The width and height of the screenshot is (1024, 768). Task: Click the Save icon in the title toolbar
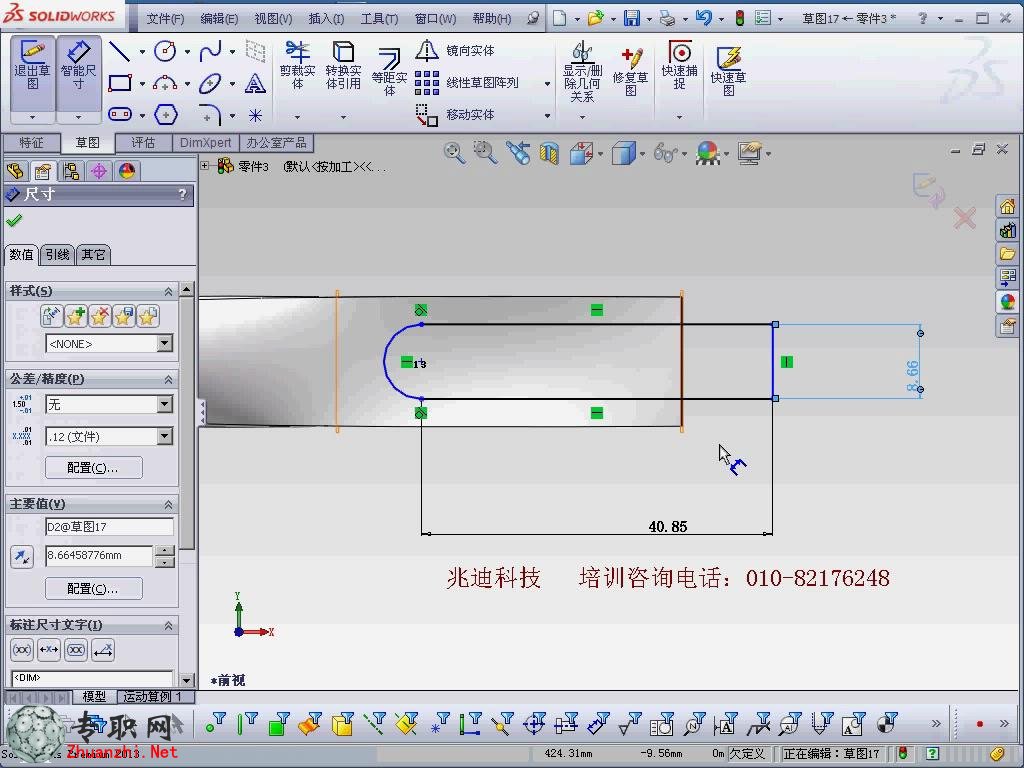point(632,18)
